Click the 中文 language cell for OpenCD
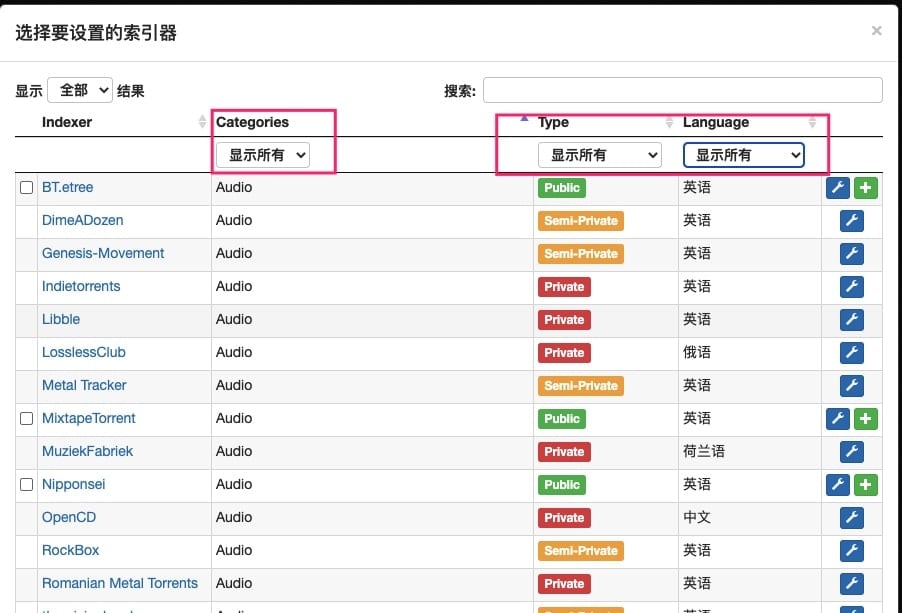 coord(697,517)
